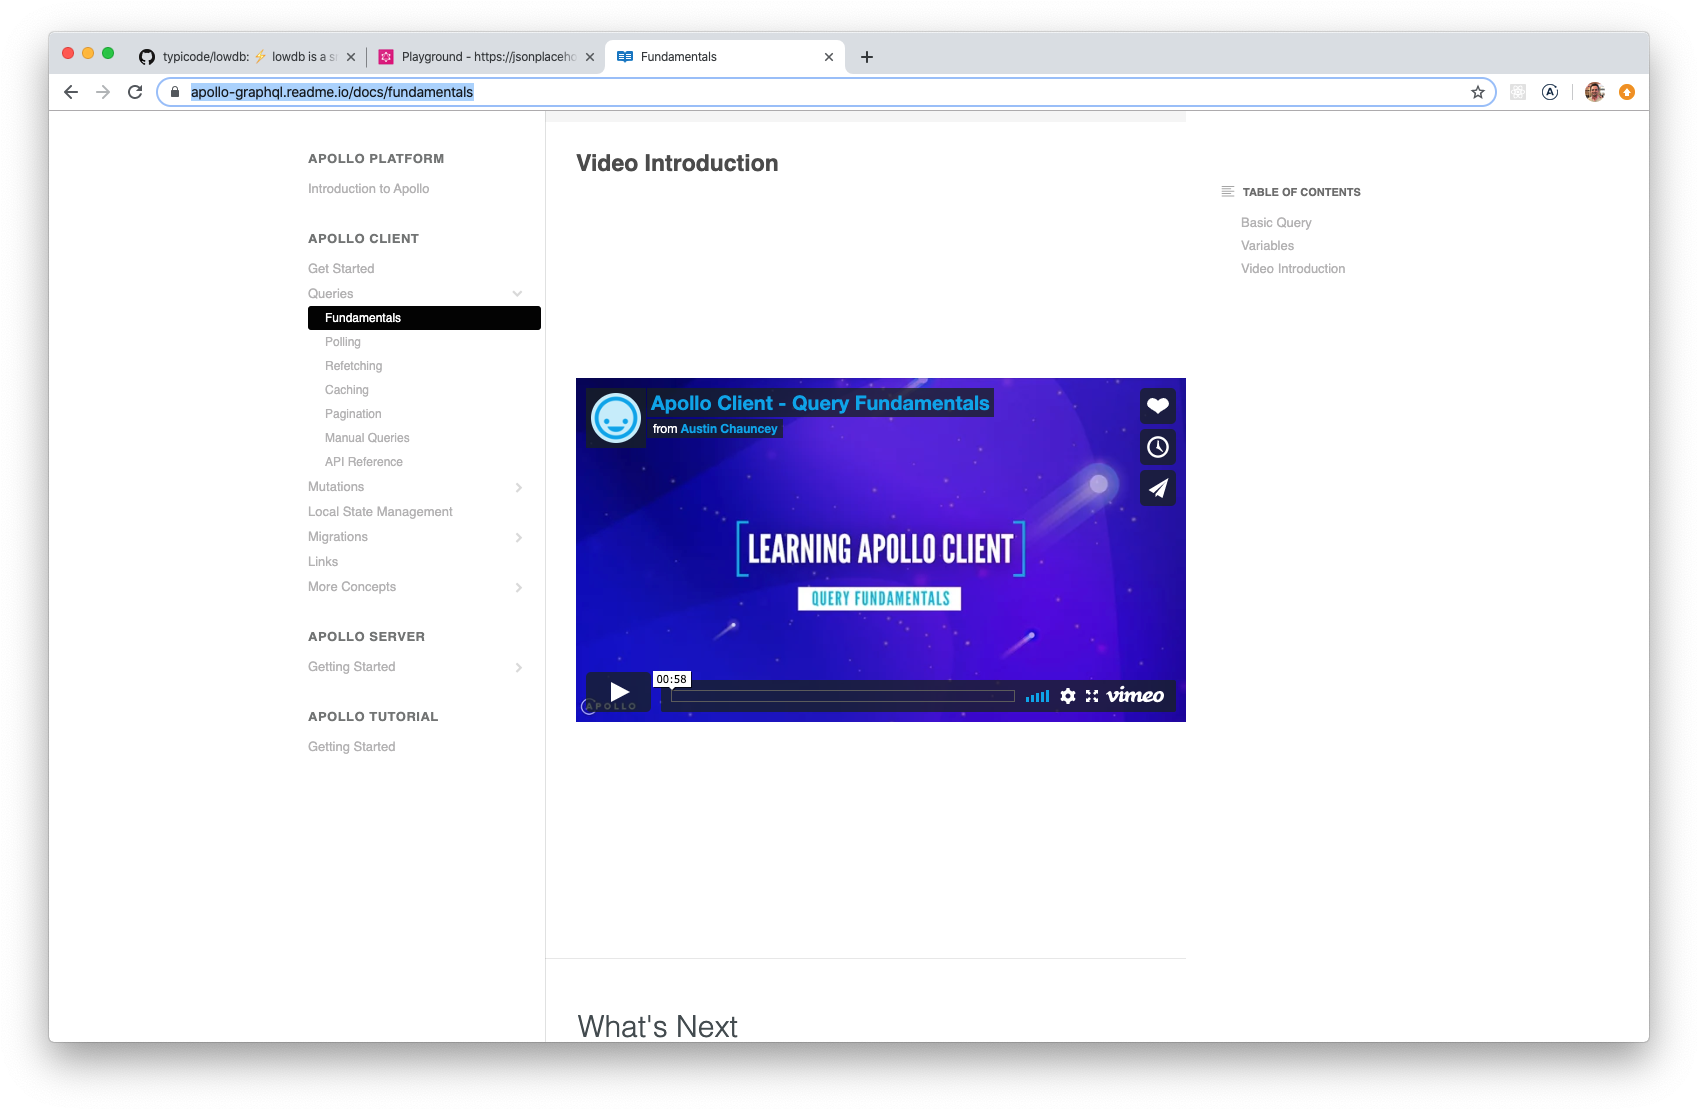This screenshot has height=1109, width=1697.
Task: Open the Manual Queries page
Action: click(367, 438)
